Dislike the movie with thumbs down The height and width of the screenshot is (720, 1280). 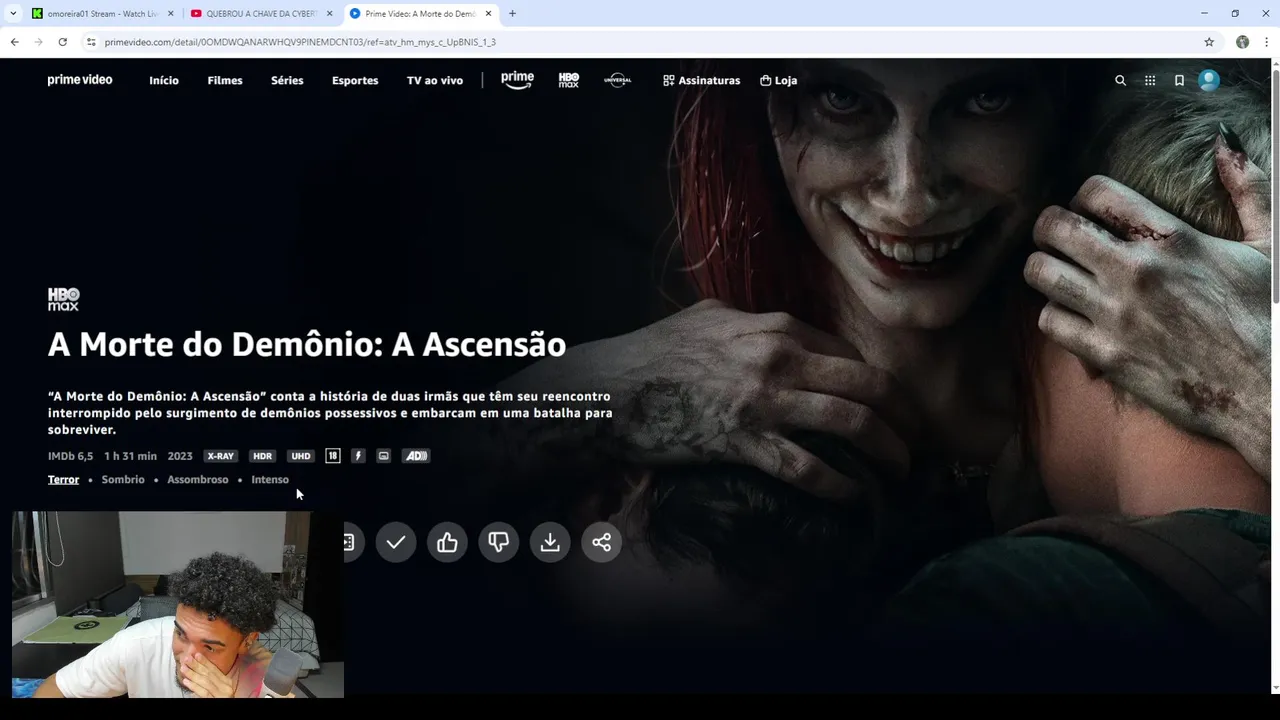pyautogui.click(x=499, y=542)
